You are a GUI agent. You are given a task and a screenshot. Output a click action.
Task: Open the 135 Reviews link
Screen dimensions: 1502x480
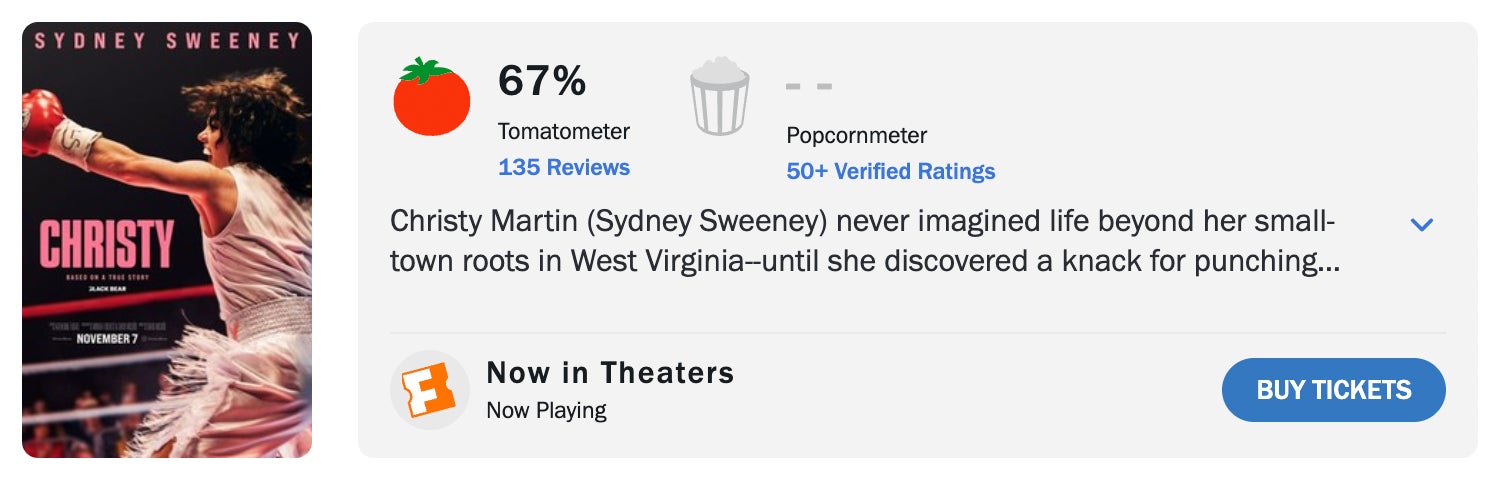pyautogui.click(x=564, y=167)
